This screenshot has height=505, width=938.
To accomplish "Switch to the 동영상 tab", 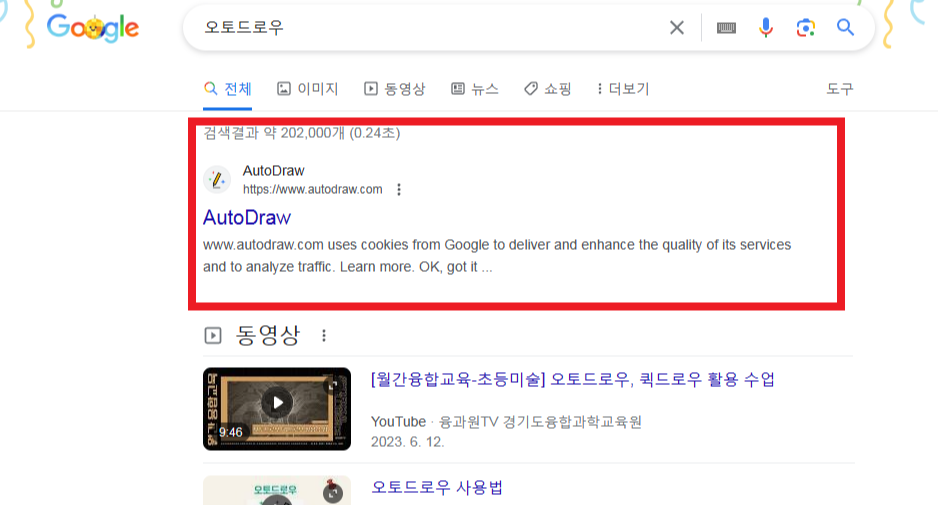I will click(394, 89).
